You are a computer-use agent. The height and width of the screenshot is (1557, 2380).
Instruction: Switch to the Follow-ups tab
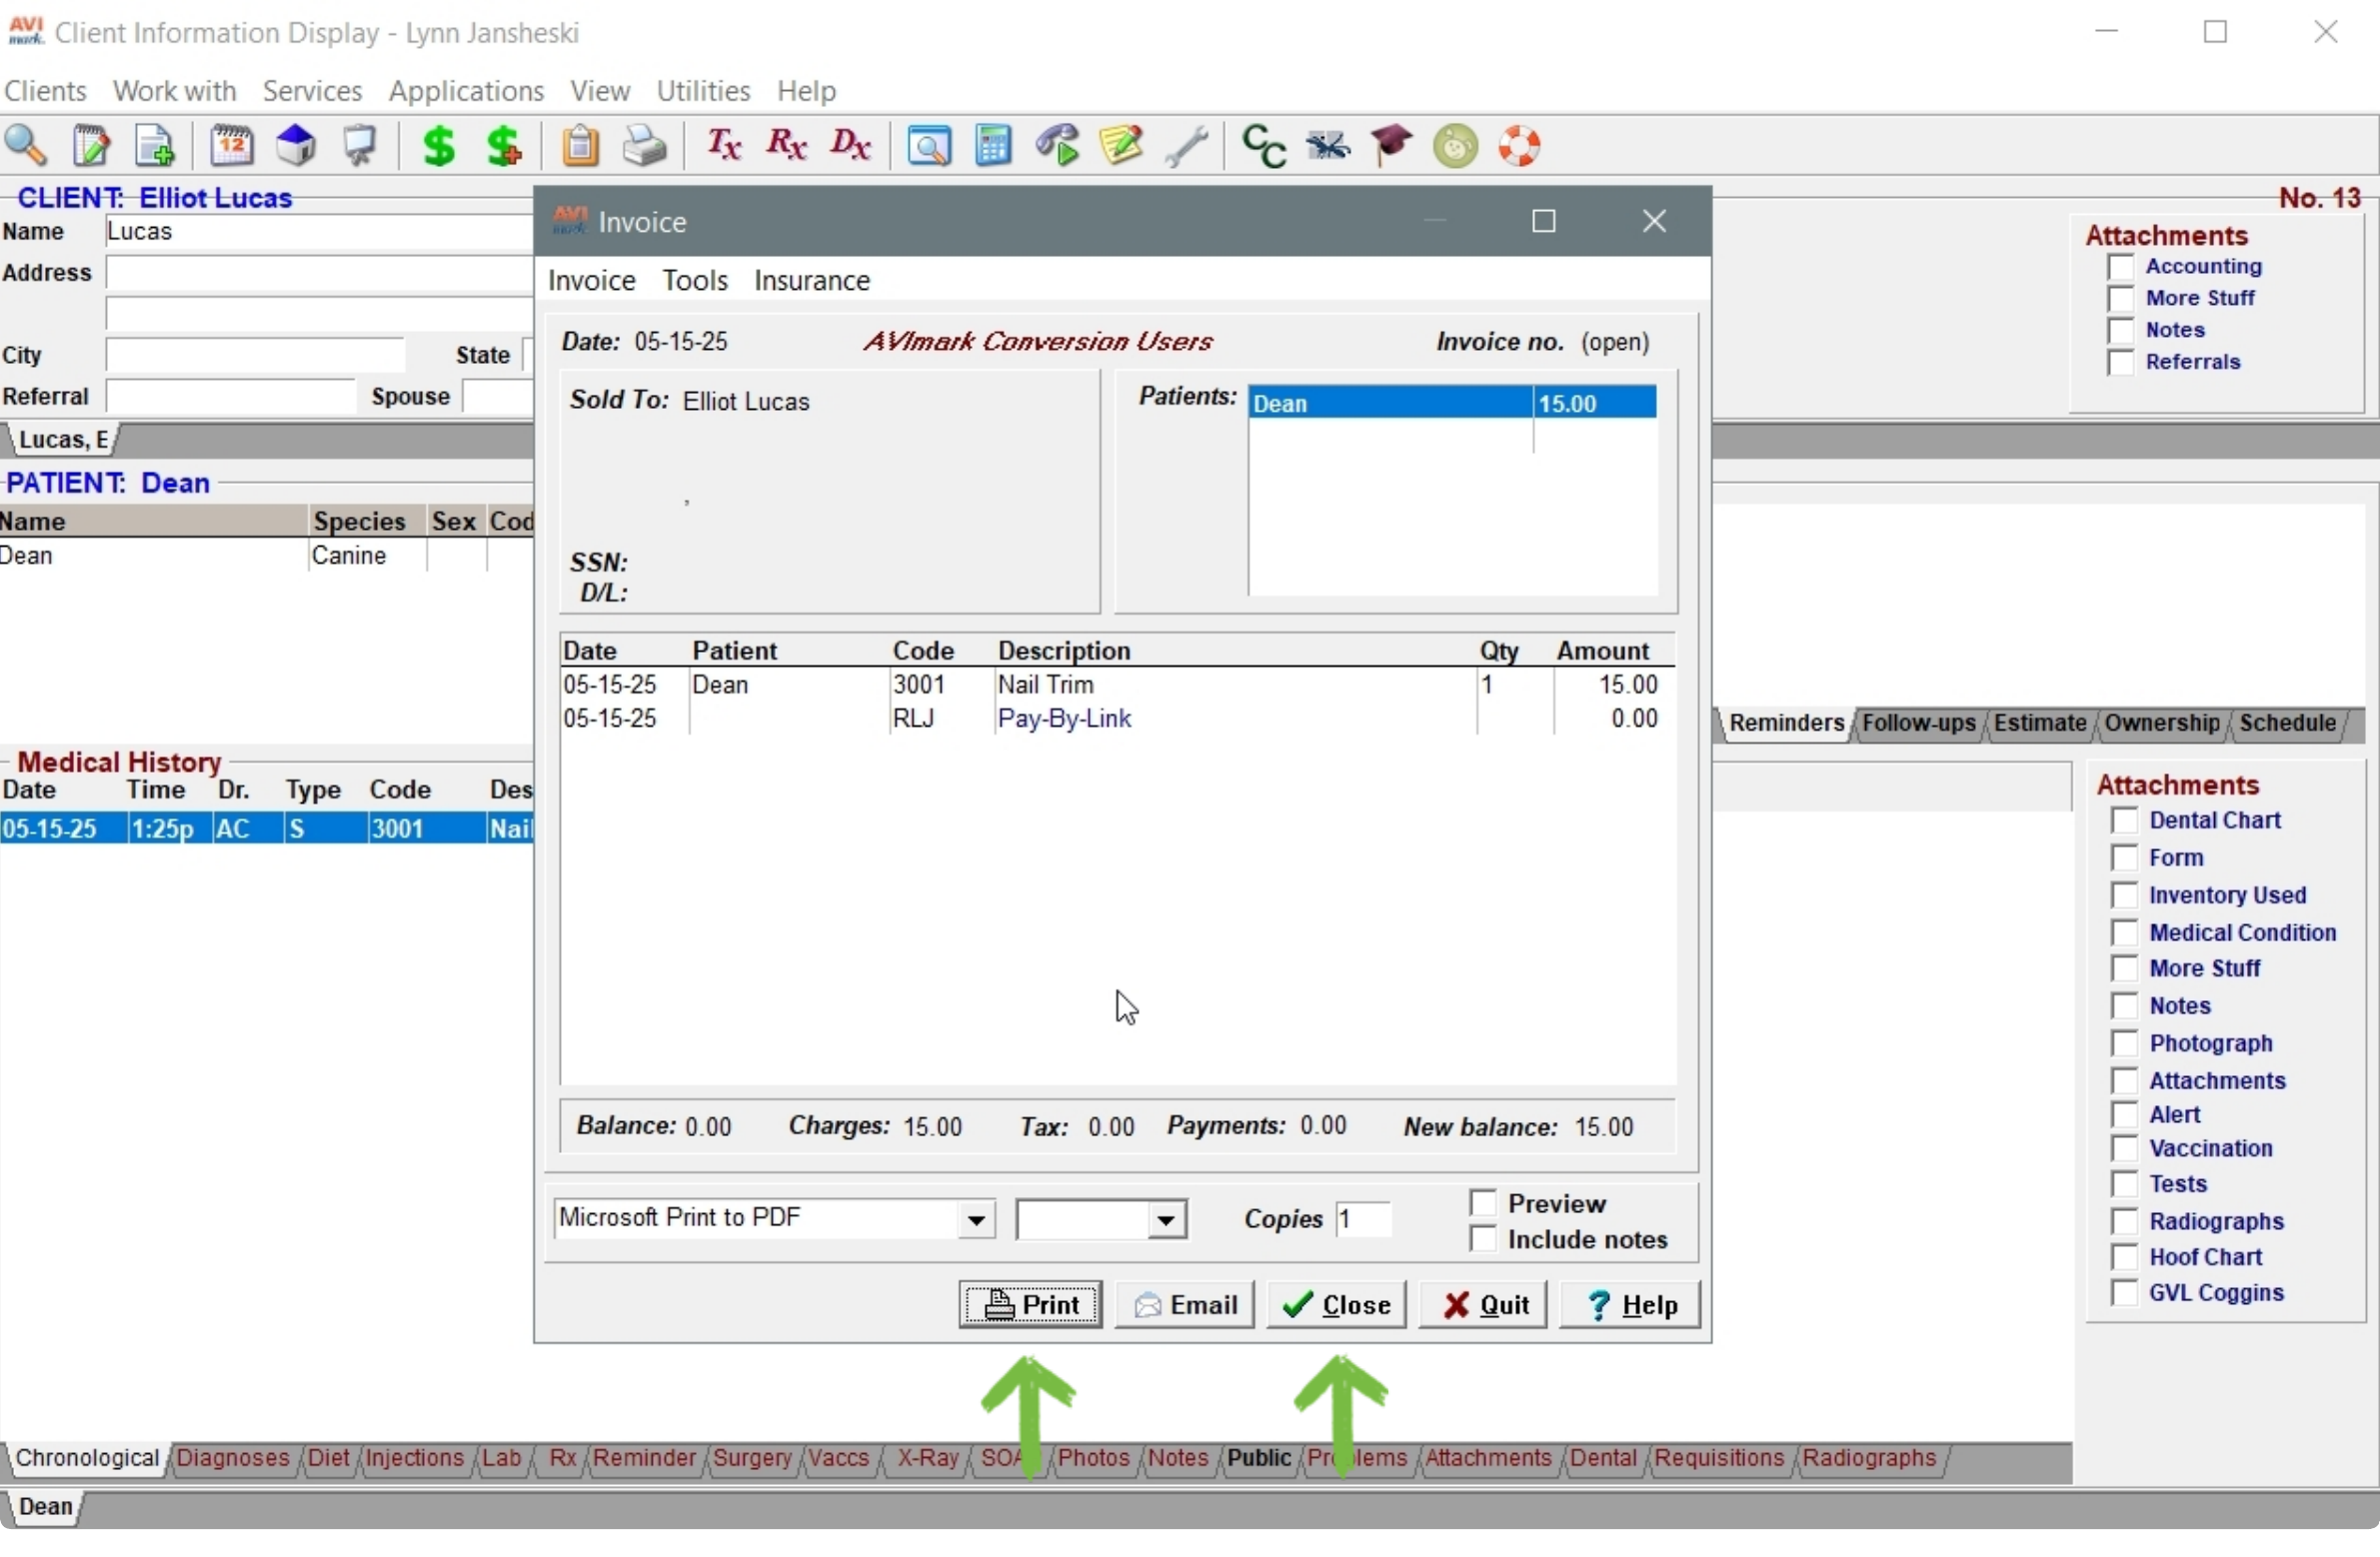pos(1918,724)
